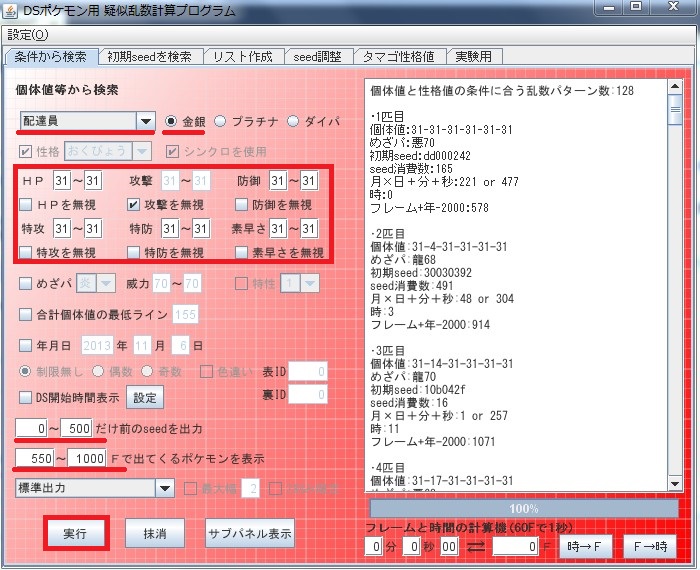
Task: Open the タマゴ性格値 tab
Action: click(398, 57)
